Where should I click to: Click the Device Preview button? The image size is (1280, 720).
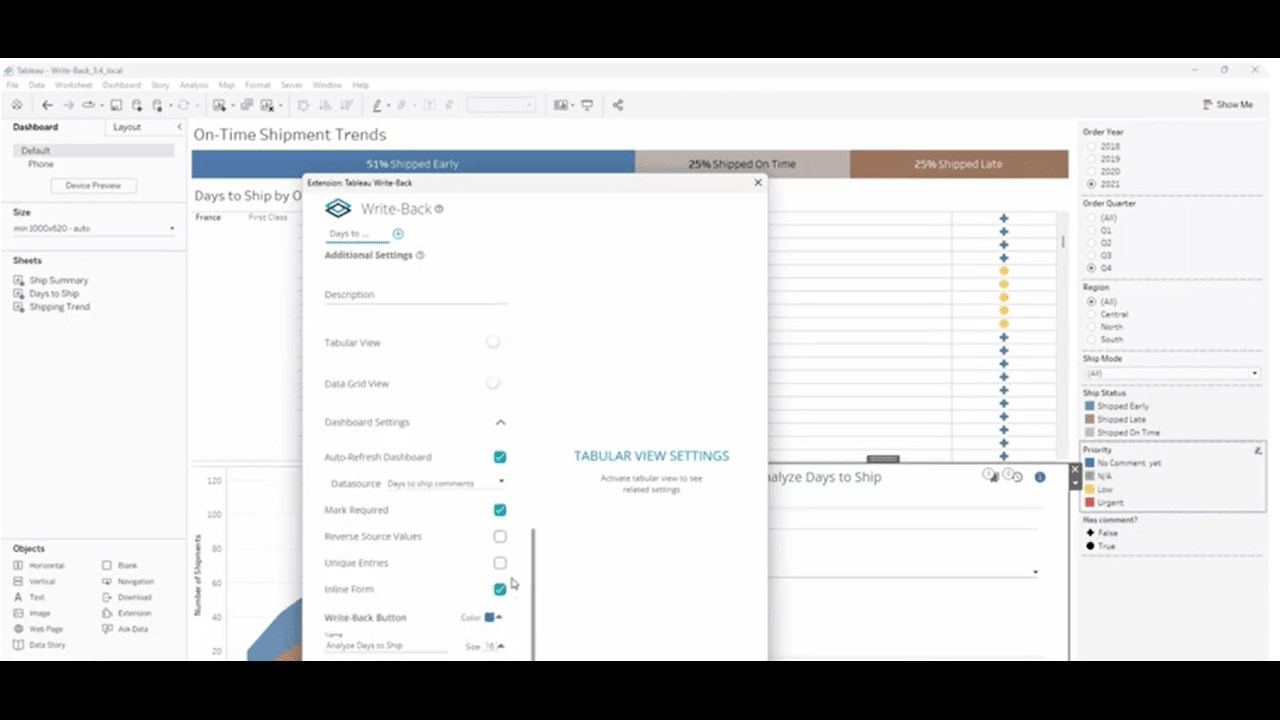[93, 185]
